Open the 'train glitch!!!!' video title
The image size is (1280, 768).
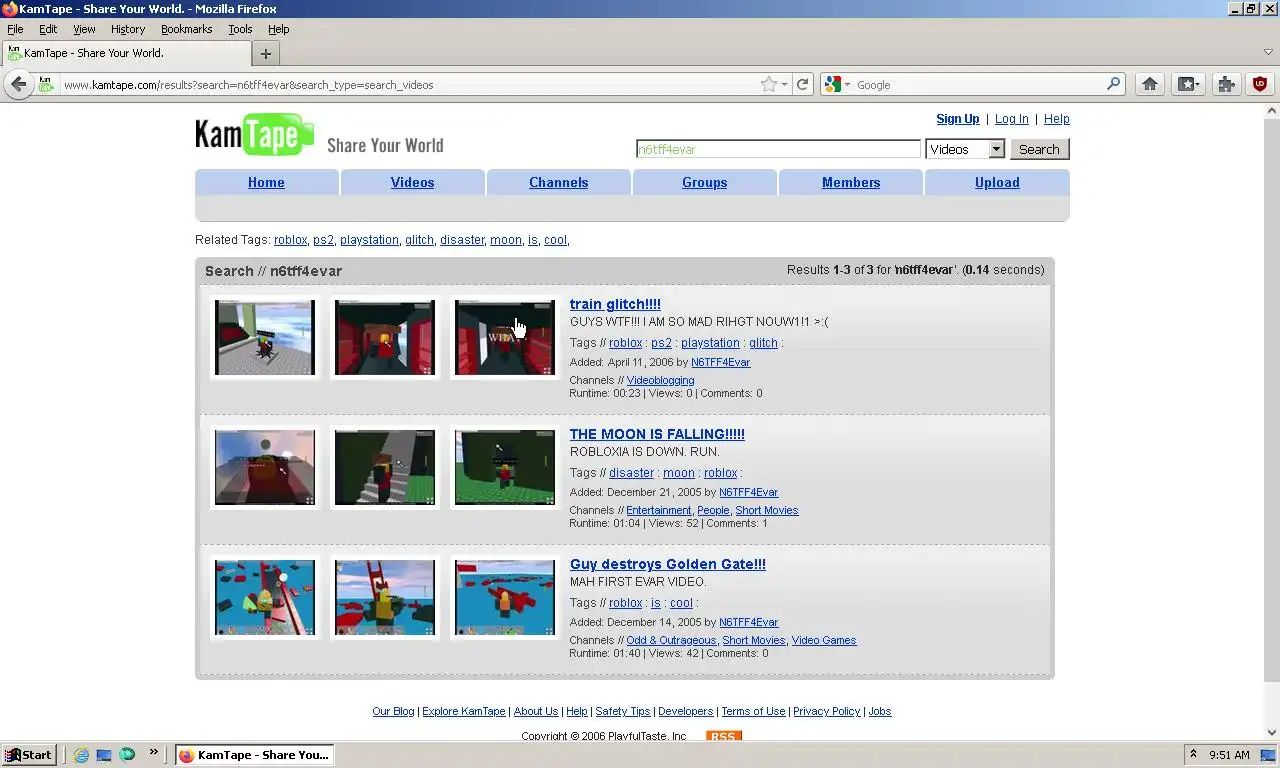point(615,304)
